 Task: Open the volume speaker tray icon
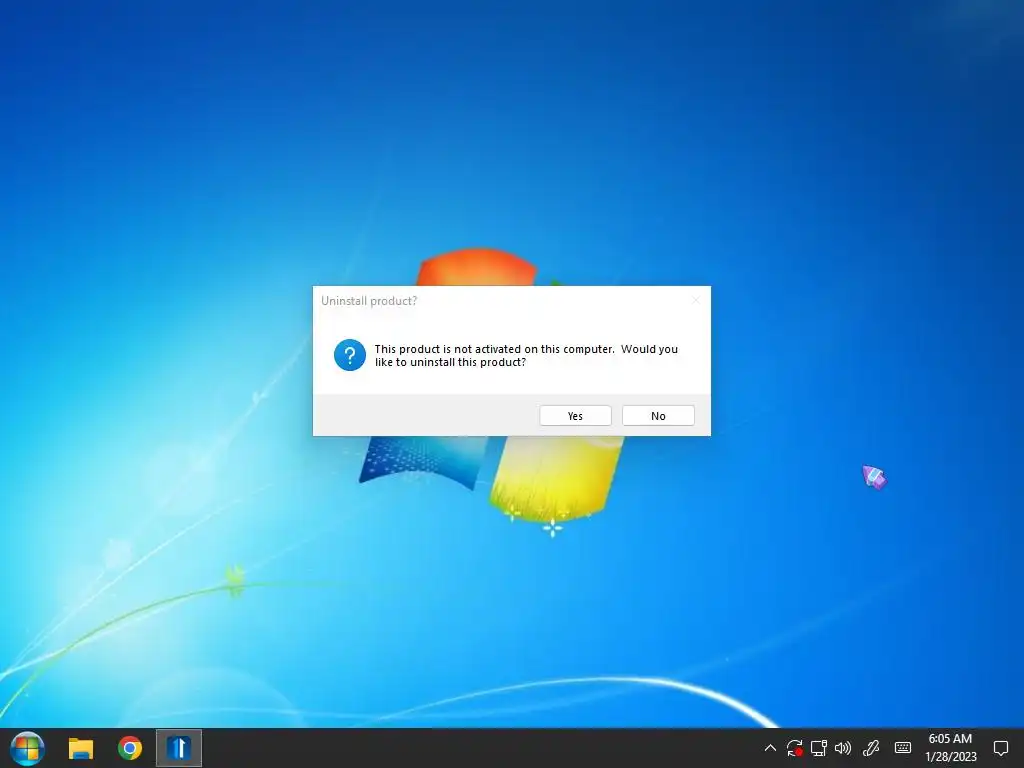click(843, 748)
